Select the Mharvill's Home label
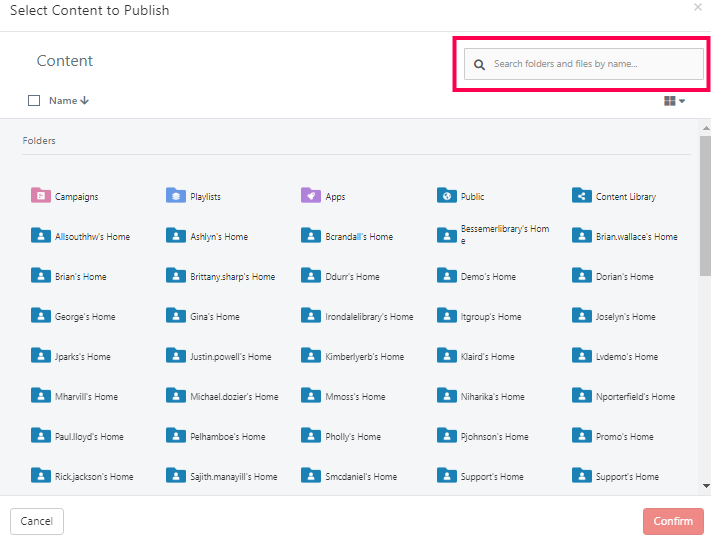711x538 pixels. (x=86, y=396)
